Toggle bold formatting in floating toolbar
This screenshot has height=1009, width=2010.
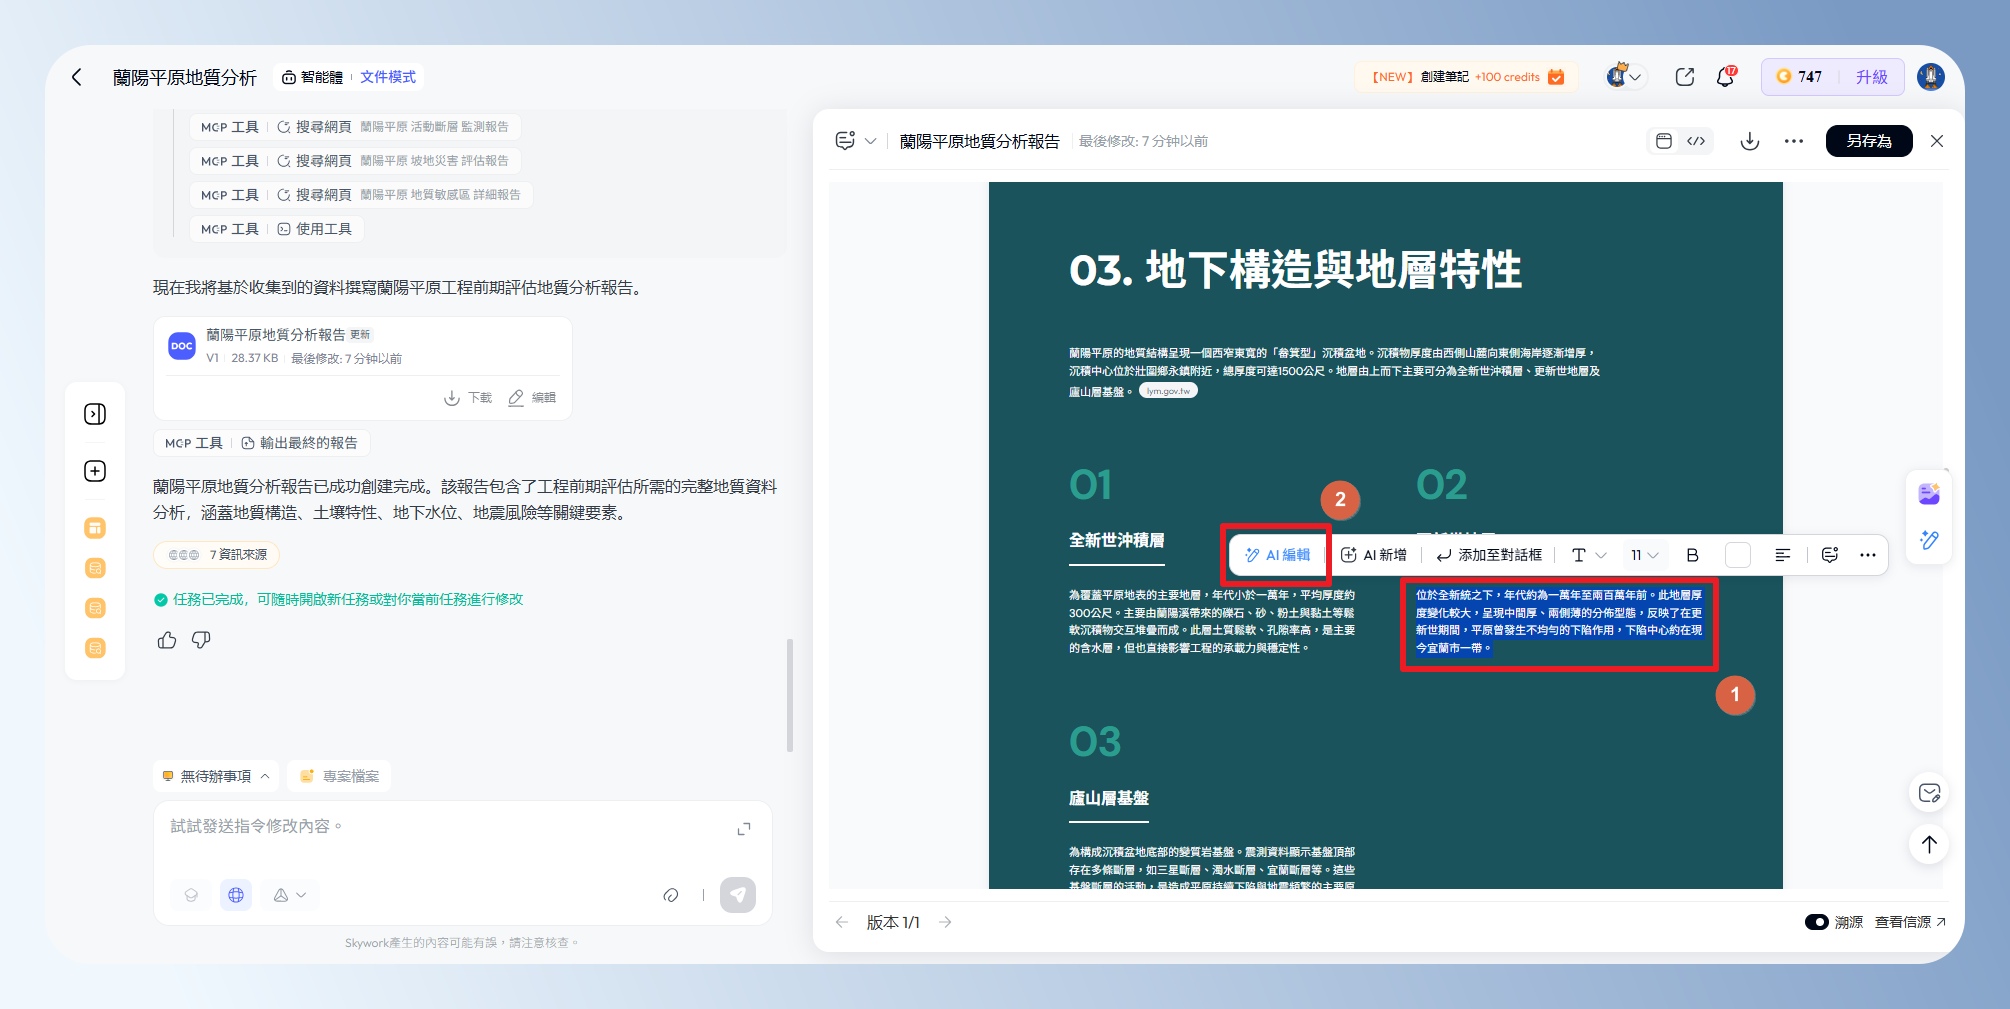(x=1692, y=555)
